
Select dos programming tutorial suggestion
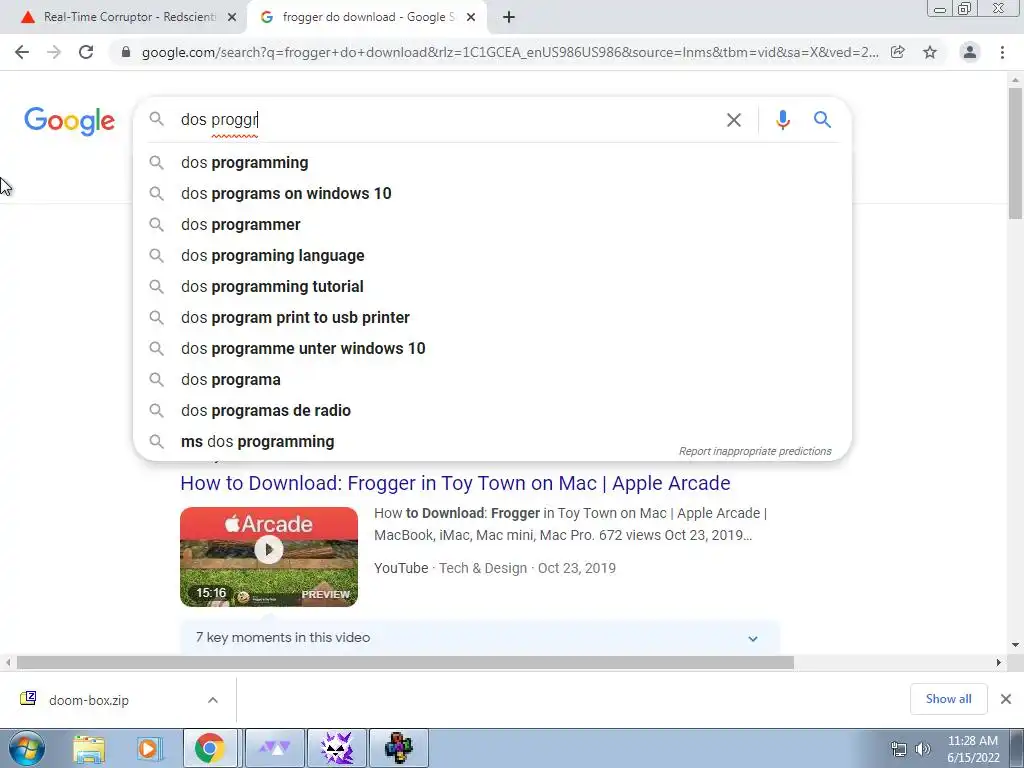[492, 287]
